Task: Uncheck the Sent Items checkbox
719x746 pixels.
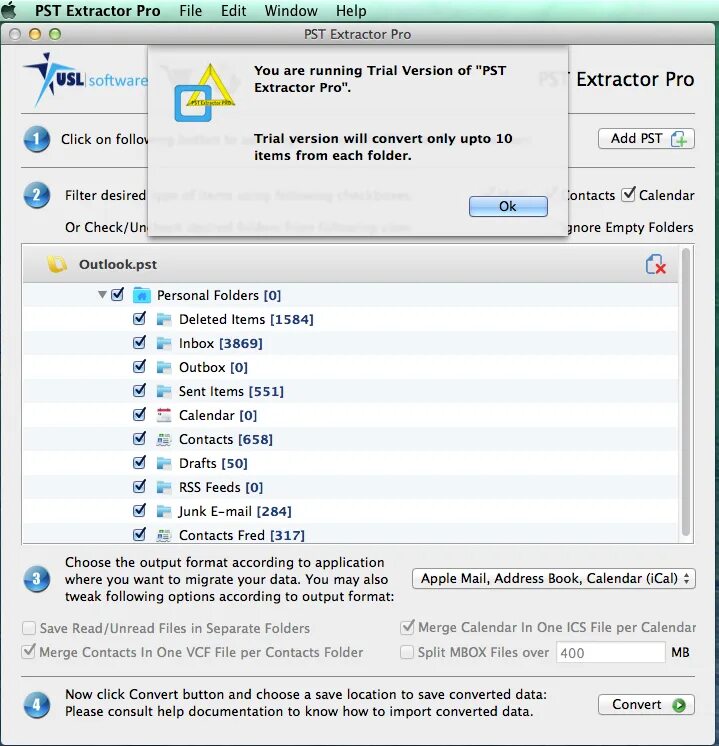Action: point(139,390)
